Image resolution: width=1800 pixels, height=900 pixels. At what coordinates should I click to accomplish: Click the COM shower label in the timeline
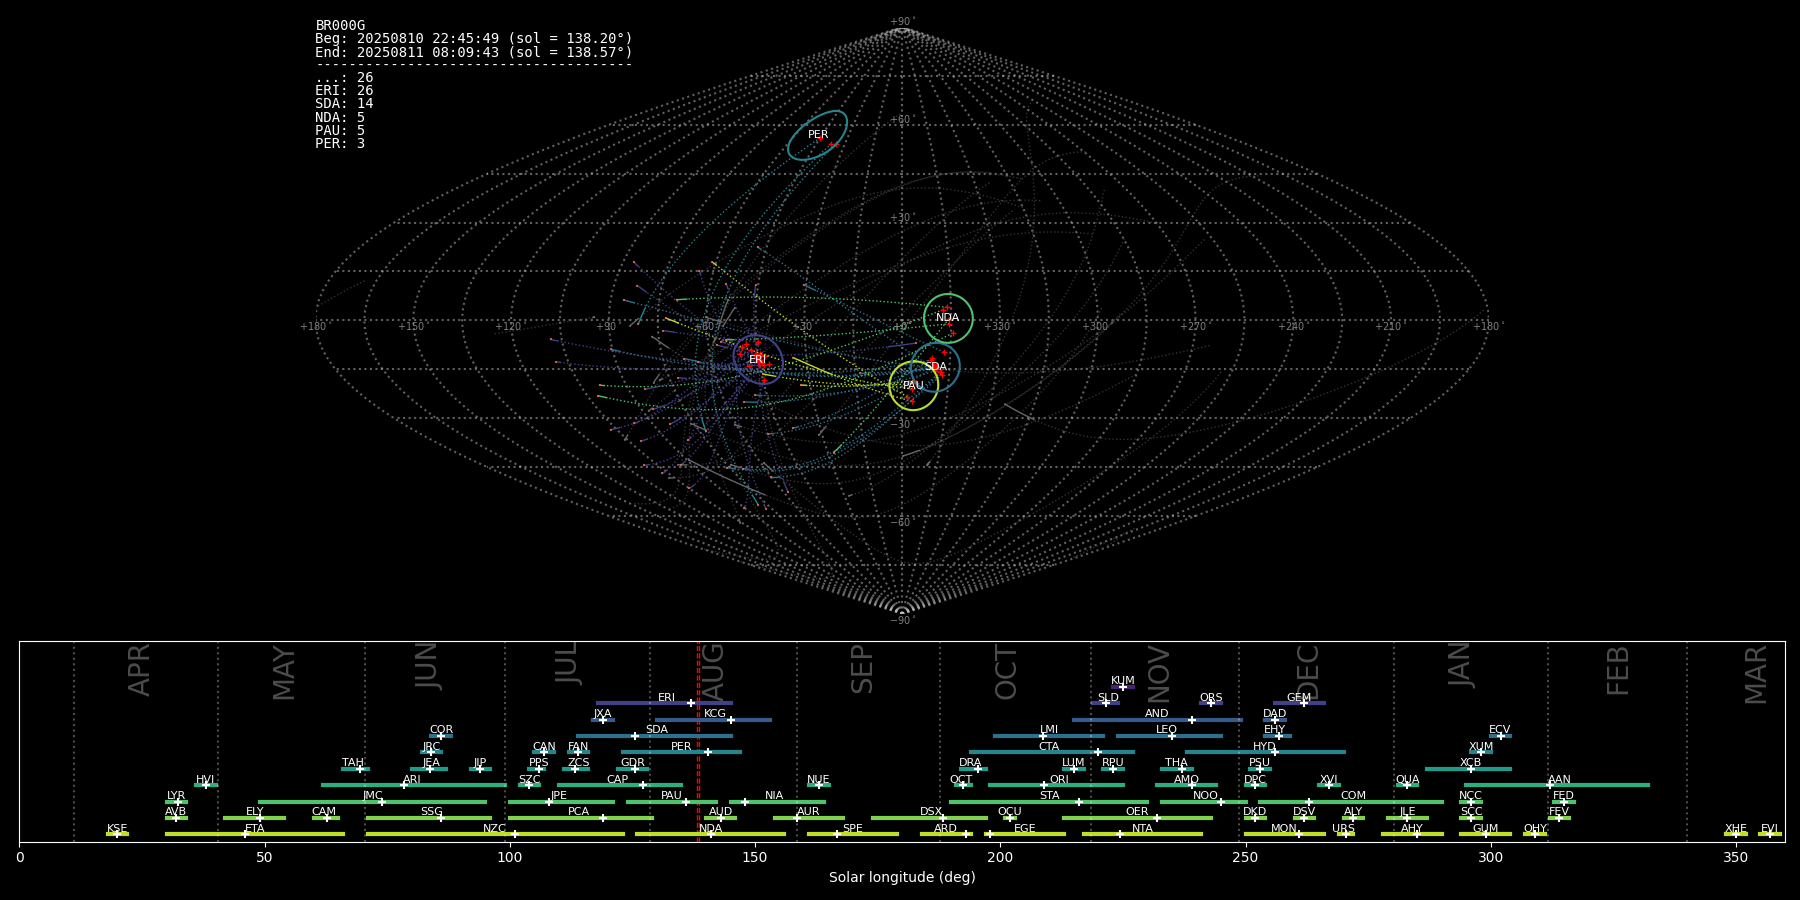(x=1353, y=796)
